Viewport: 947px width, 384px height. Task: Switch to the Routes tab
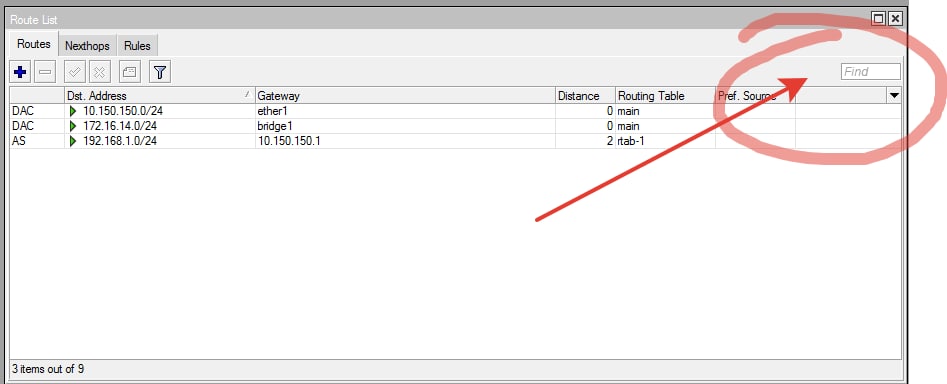coord(34,45)
